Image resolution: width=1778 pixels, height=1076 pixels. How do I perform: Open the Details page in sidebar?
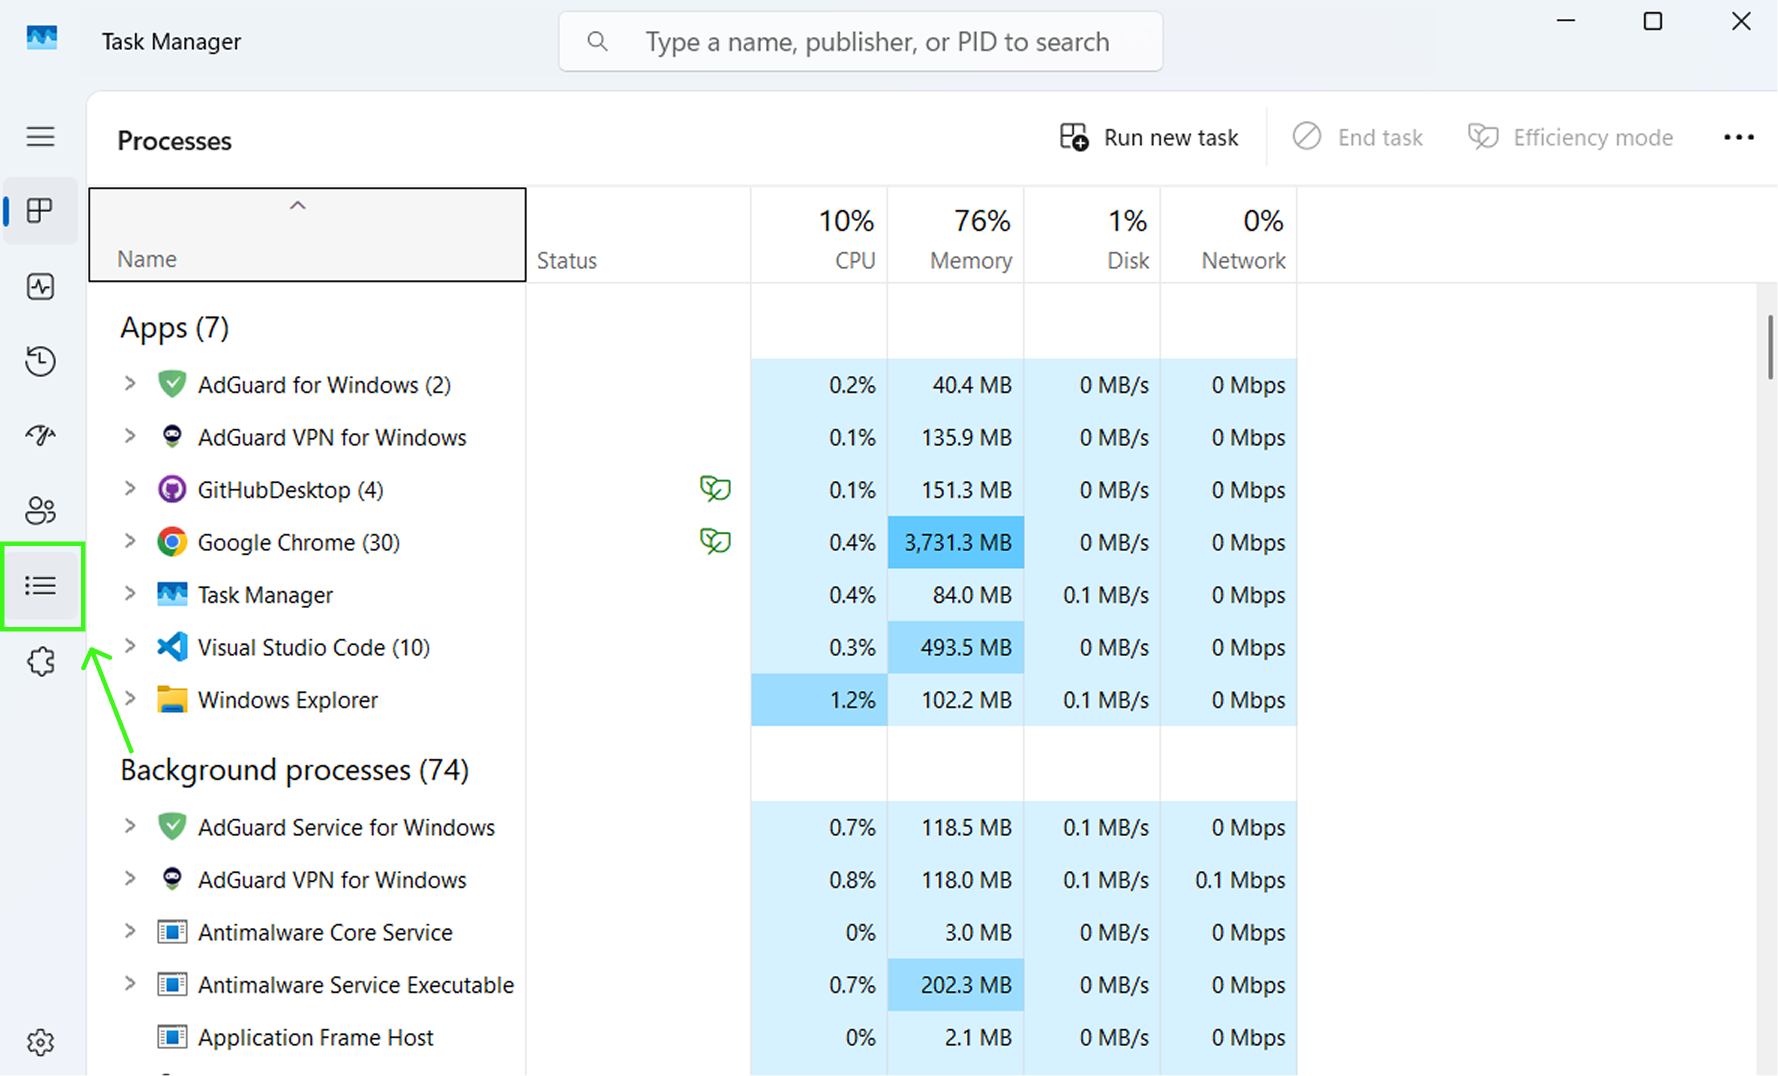click(41, 585)
